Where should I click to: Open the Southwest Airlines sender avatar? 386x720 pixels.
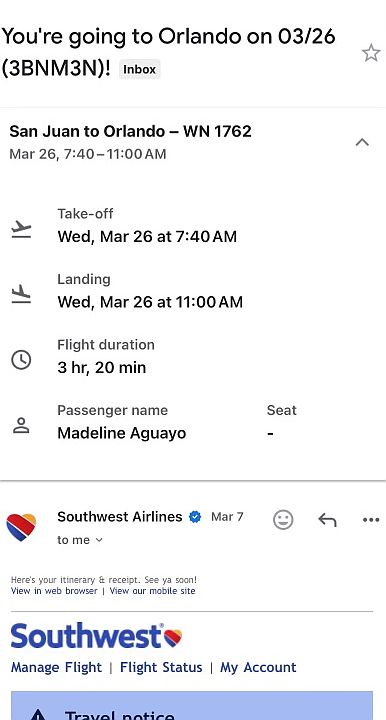click(x=21, y=527)
